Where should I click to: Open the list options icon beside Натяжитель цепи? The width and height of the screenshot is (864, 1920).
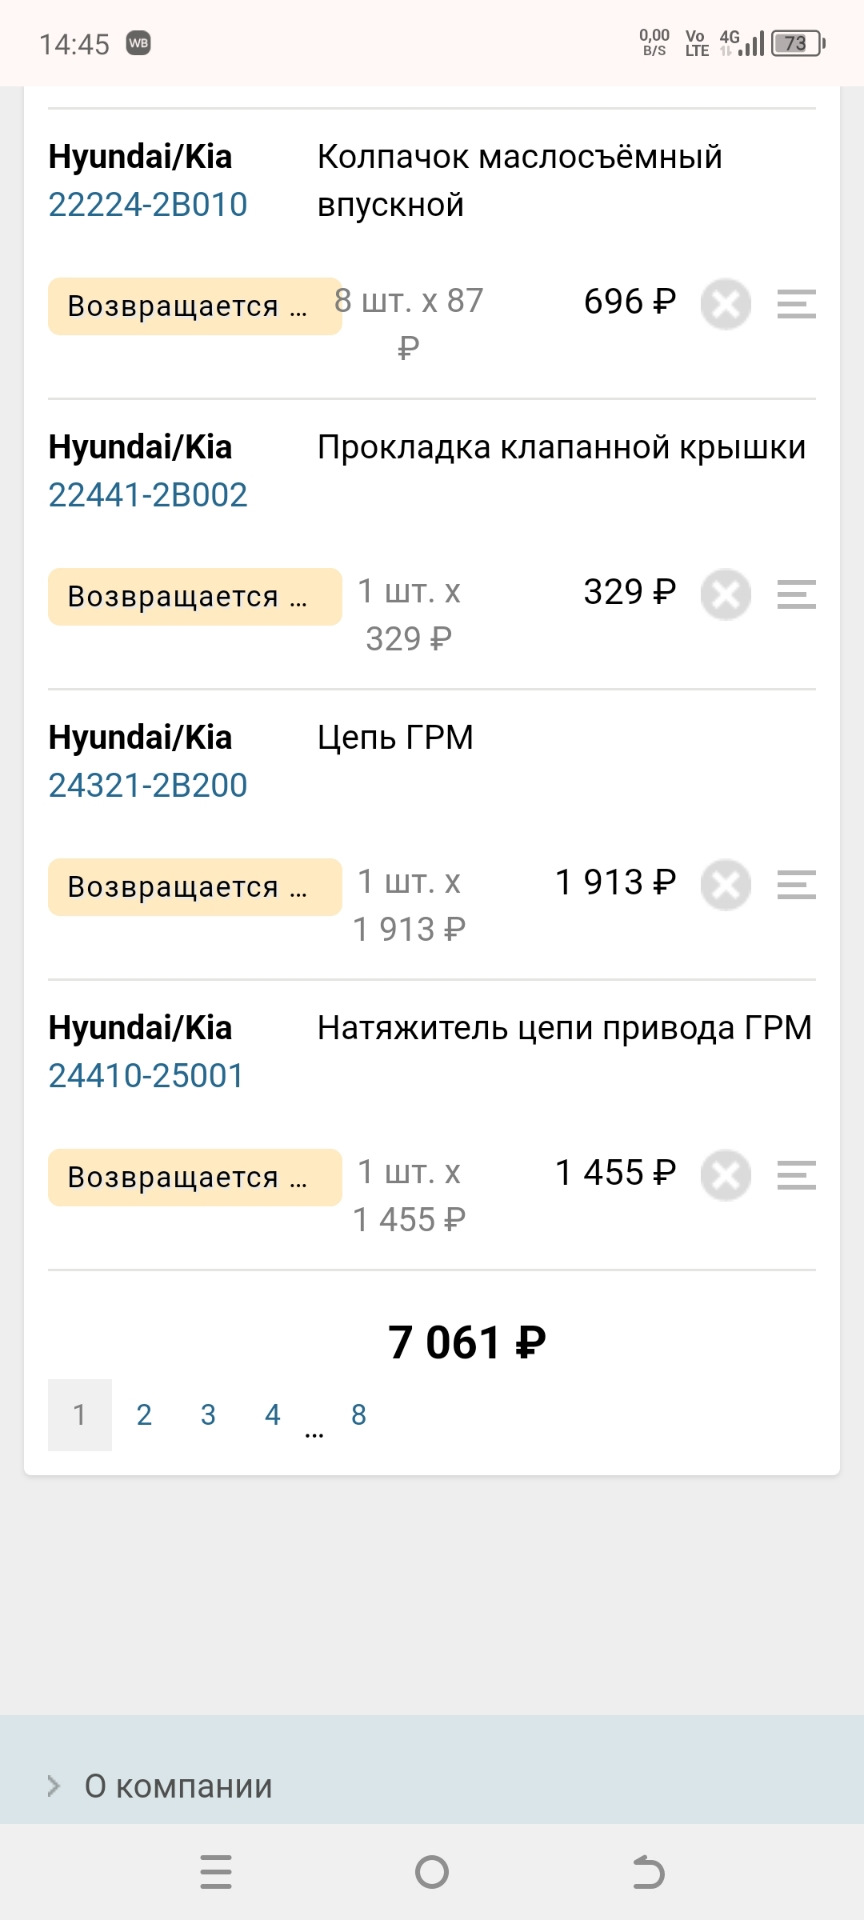pyautogui.click(x=795, y=1176)
